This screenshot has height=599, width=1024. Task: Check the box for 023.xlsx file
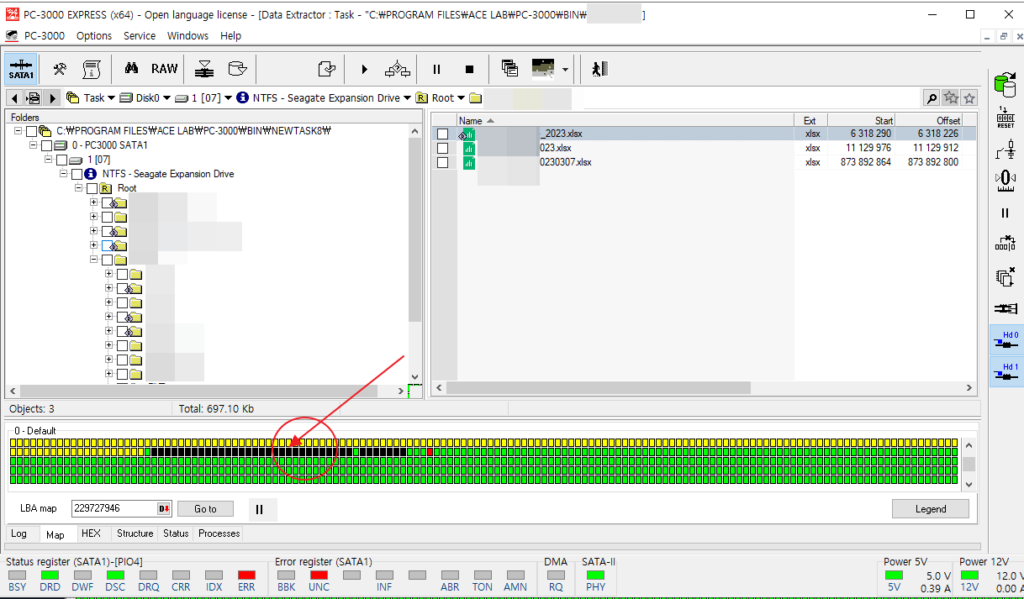(442, 148)
